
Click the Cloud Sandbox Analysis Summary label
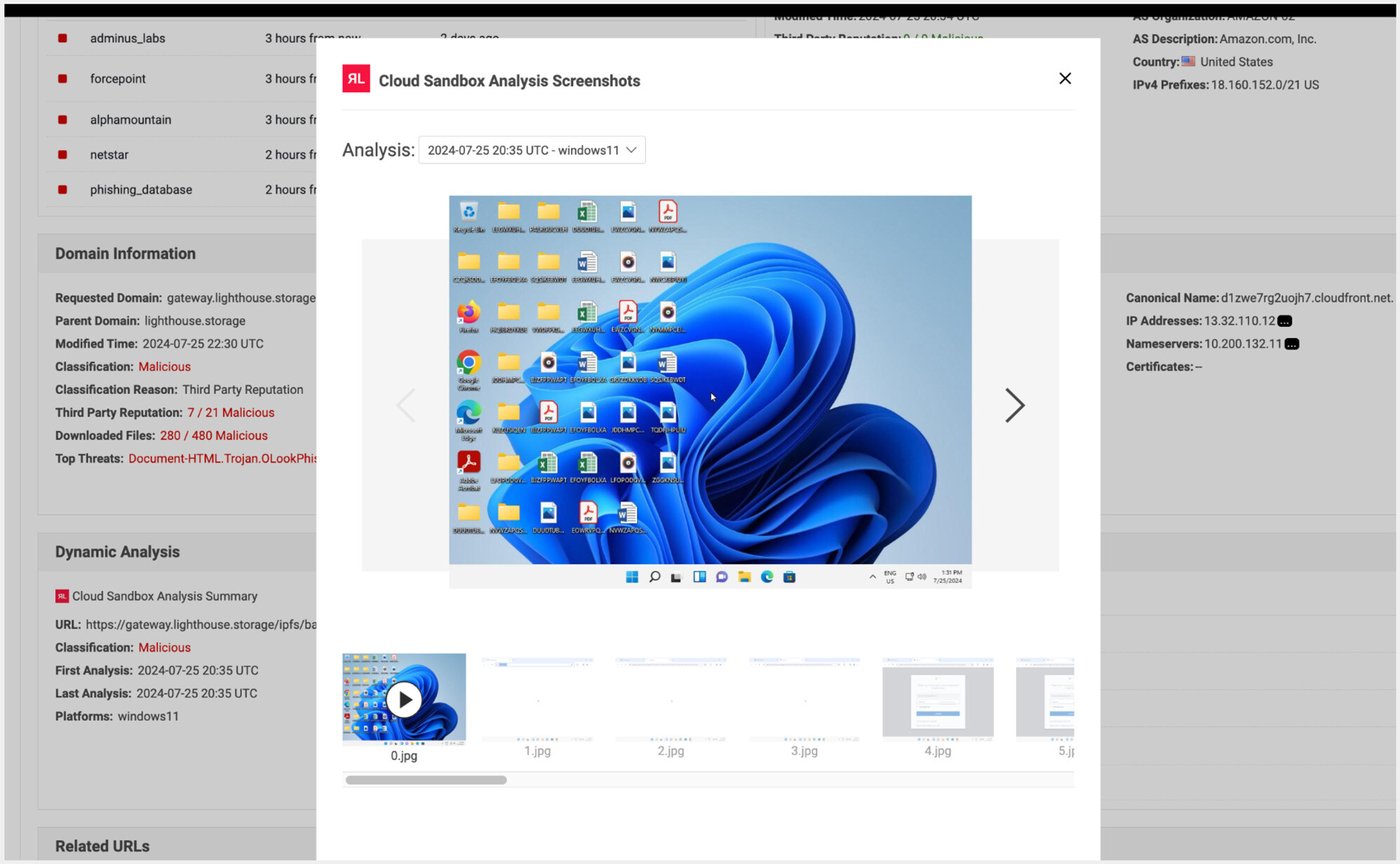pyautogui.click(x=165, y=596)
